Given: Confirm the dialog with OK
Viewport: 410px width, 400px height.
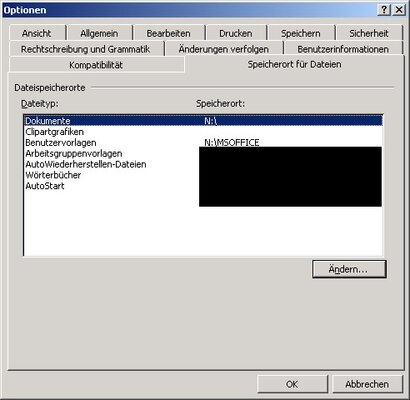Looking at the screenshot, I should point(292,384).
